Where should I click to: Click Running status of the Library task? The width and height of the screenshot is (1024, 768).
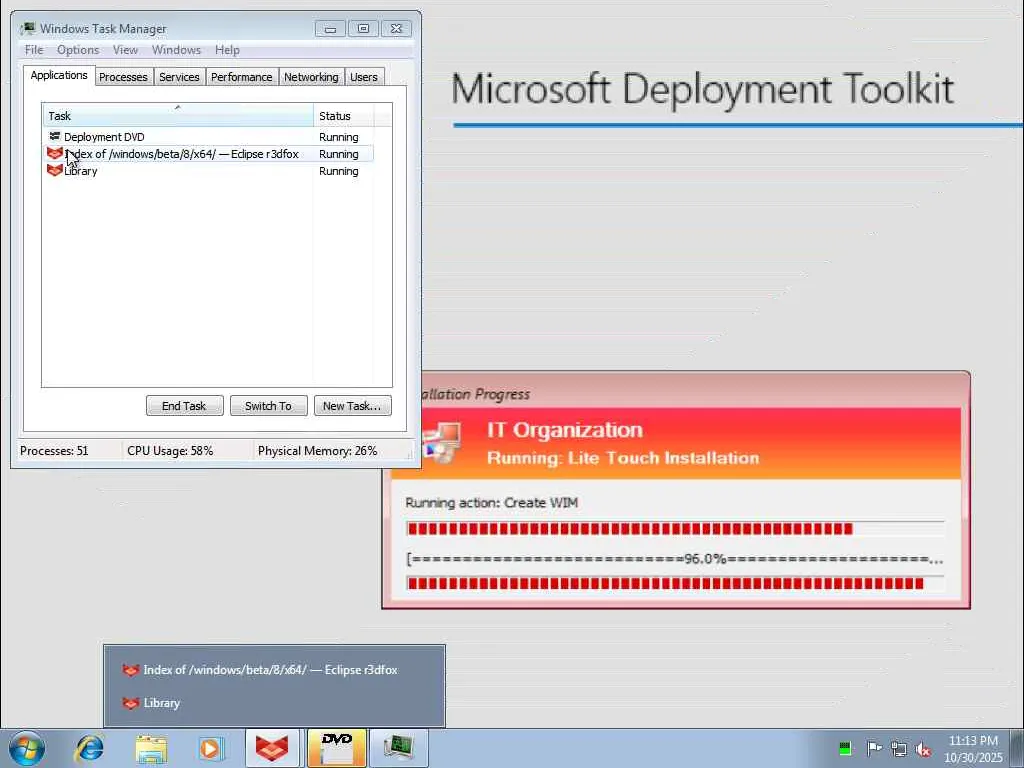pyautogui.click(x=338, y=170)
